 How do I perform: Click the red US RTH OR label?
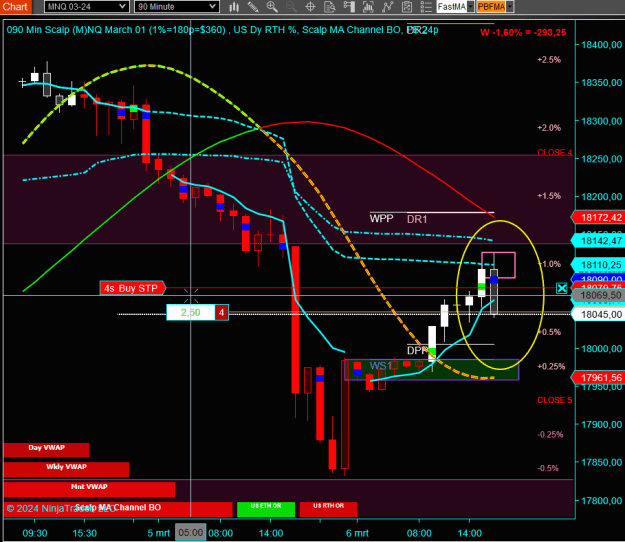pyautogui.click(x=328, y=509)
